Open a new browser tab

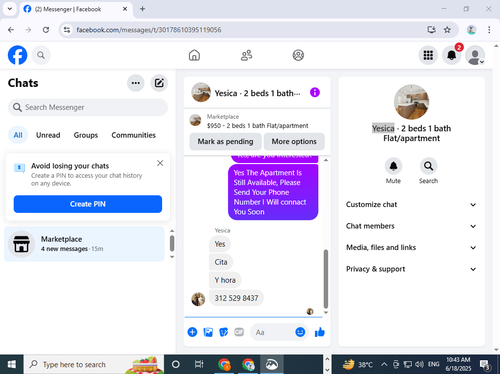pos(142,9)
